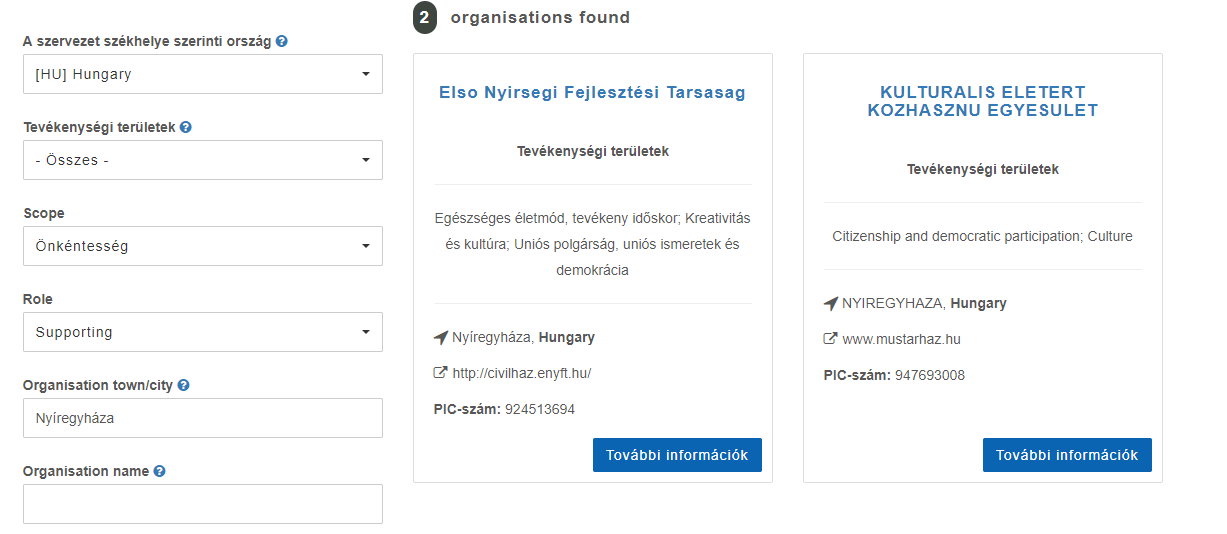Click help icon beside Organisation name
The height and width of the screenshot is (534, 1227).
[x=160, y=471]
